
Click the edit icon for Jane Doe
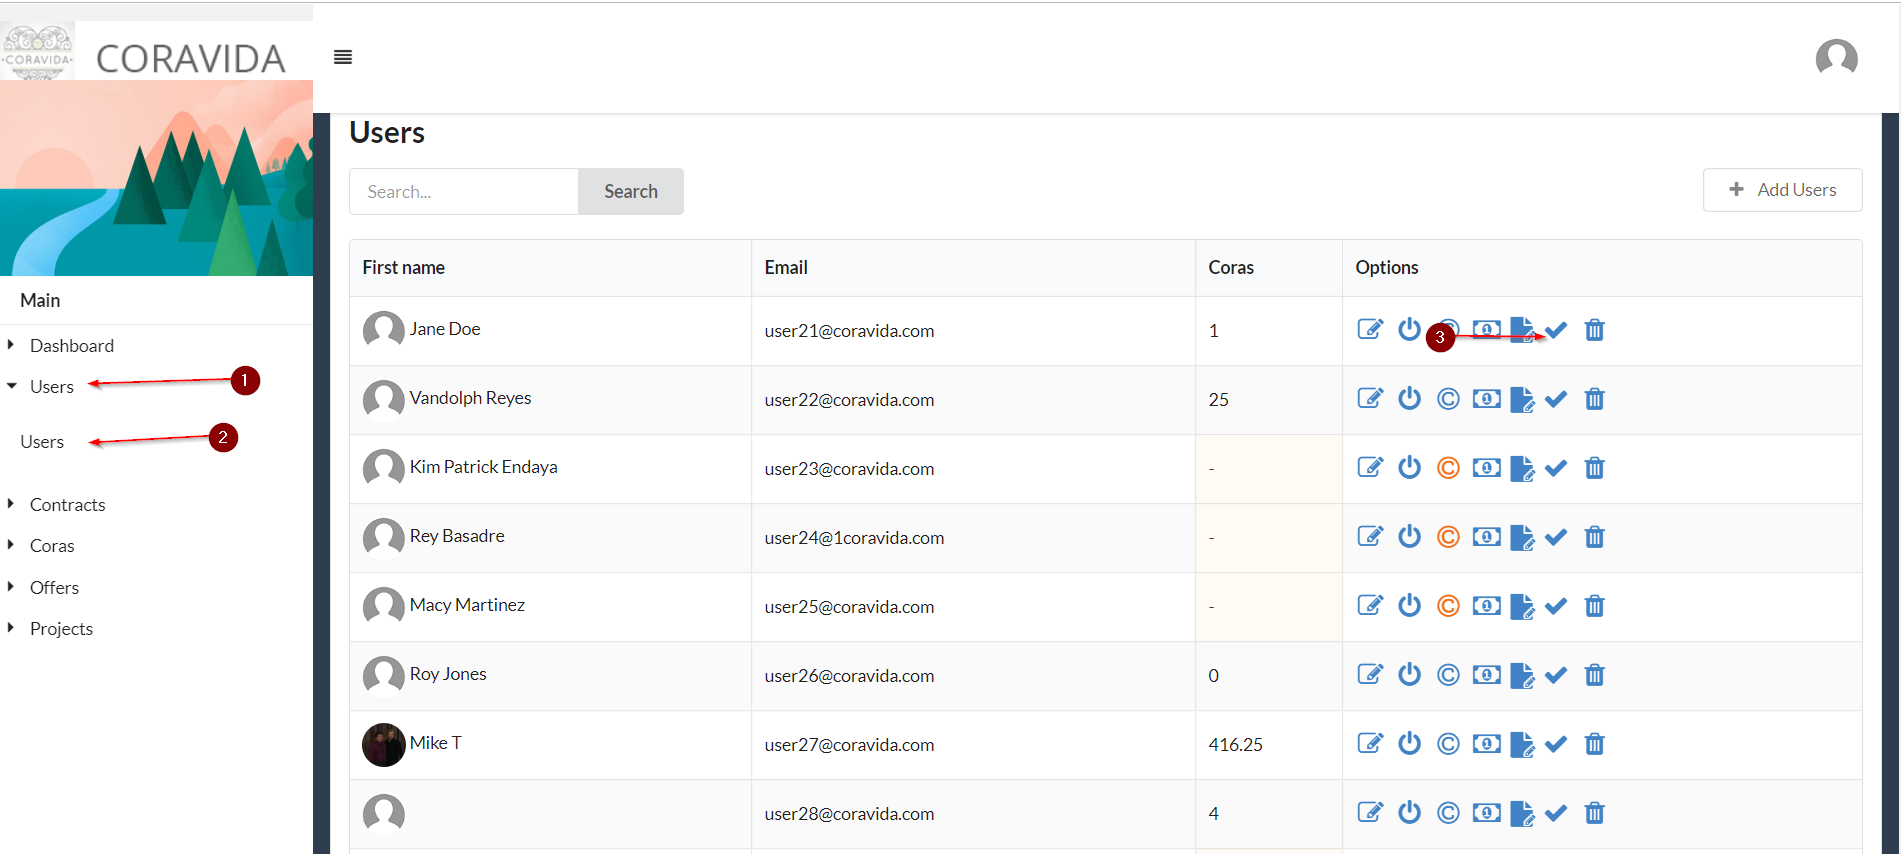1369,330
